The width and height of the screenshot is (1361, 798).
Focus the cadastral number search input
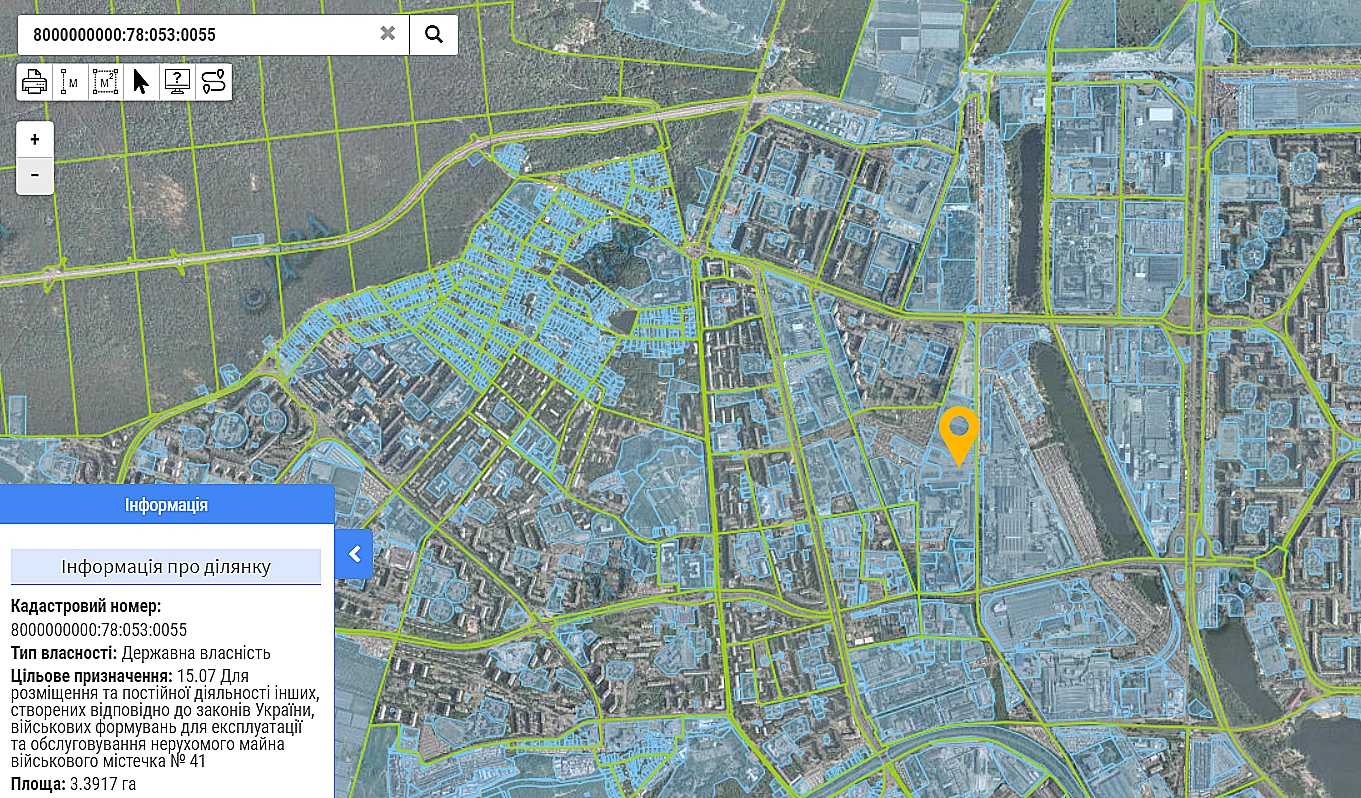tap(200, 34)
